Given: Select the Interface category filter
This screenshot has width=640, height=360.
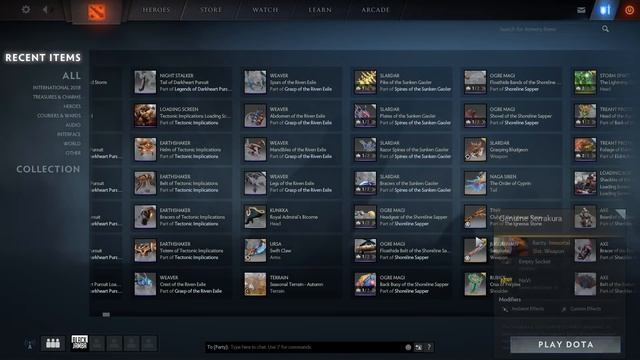Looking at the screenshot, I should pyautogui.click(x=69, y=134).
